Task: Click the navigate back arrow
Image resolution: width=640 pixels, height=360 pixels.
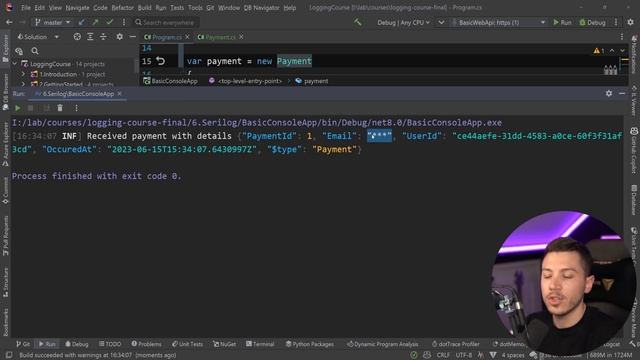Action: [x=9, y=22]
